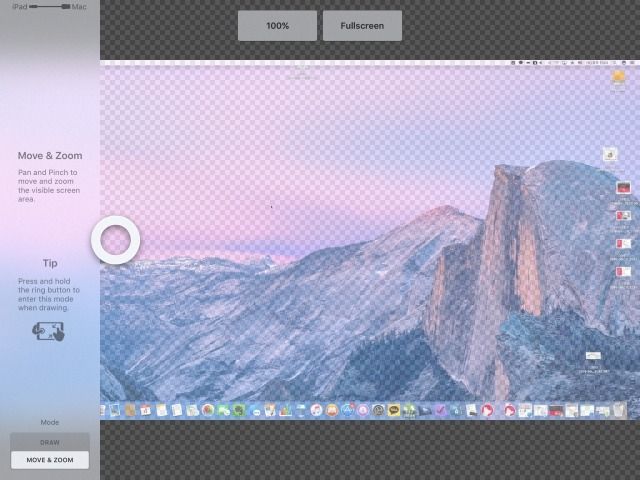Screen dimensions: 640x480
Task: Open the green Evernote elephant icon
Action: pos(239,410)
